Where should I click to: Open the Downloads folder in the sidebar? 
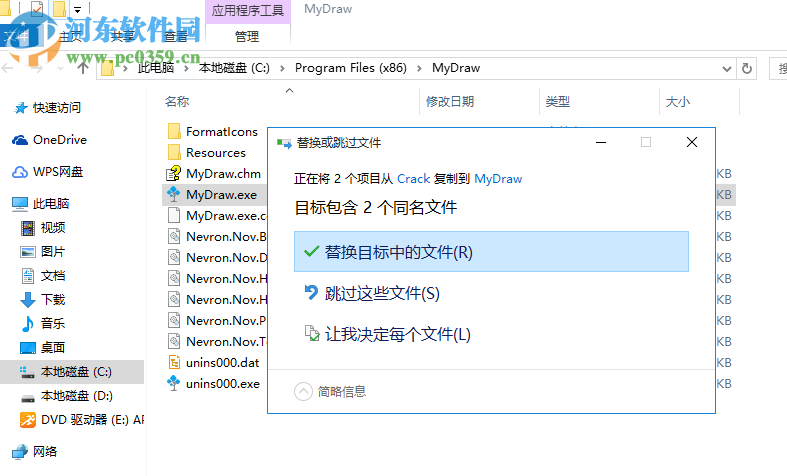point(53,300)
